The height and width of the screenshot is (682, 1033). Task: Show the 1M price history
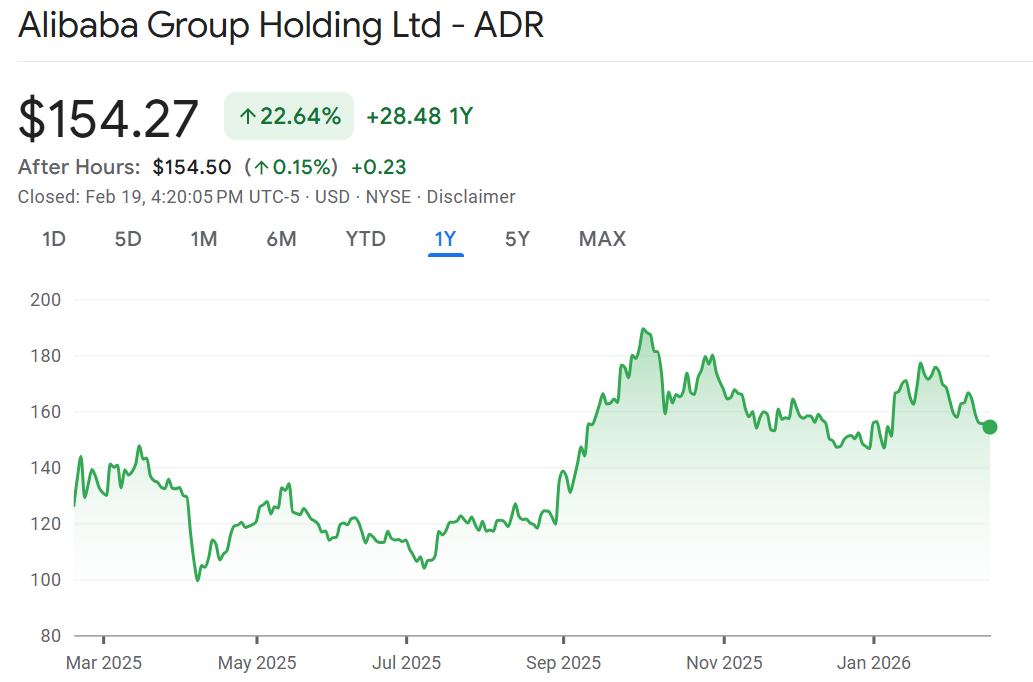[x=204, y=239]
